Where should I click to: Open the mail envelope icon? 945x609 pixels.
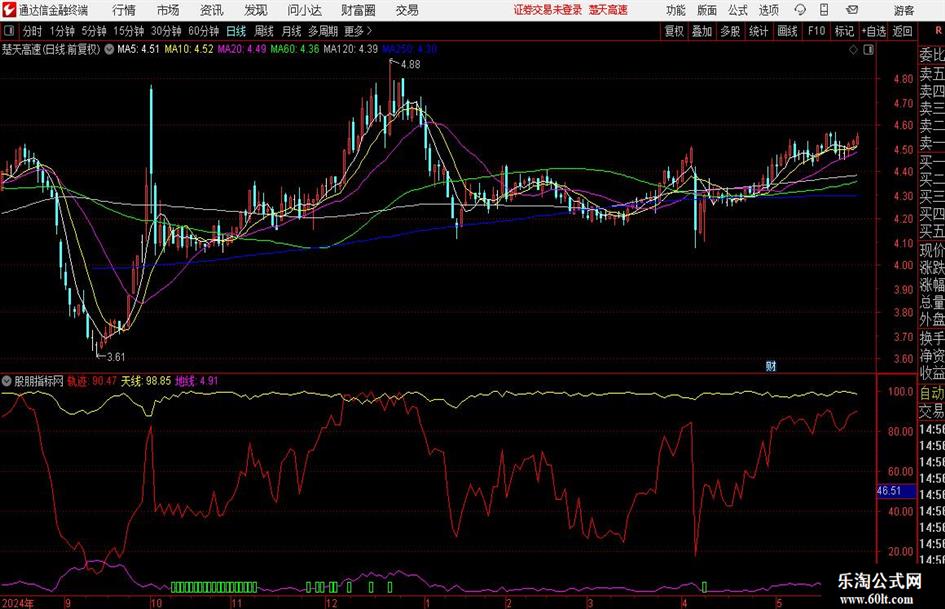coord(852,10)
